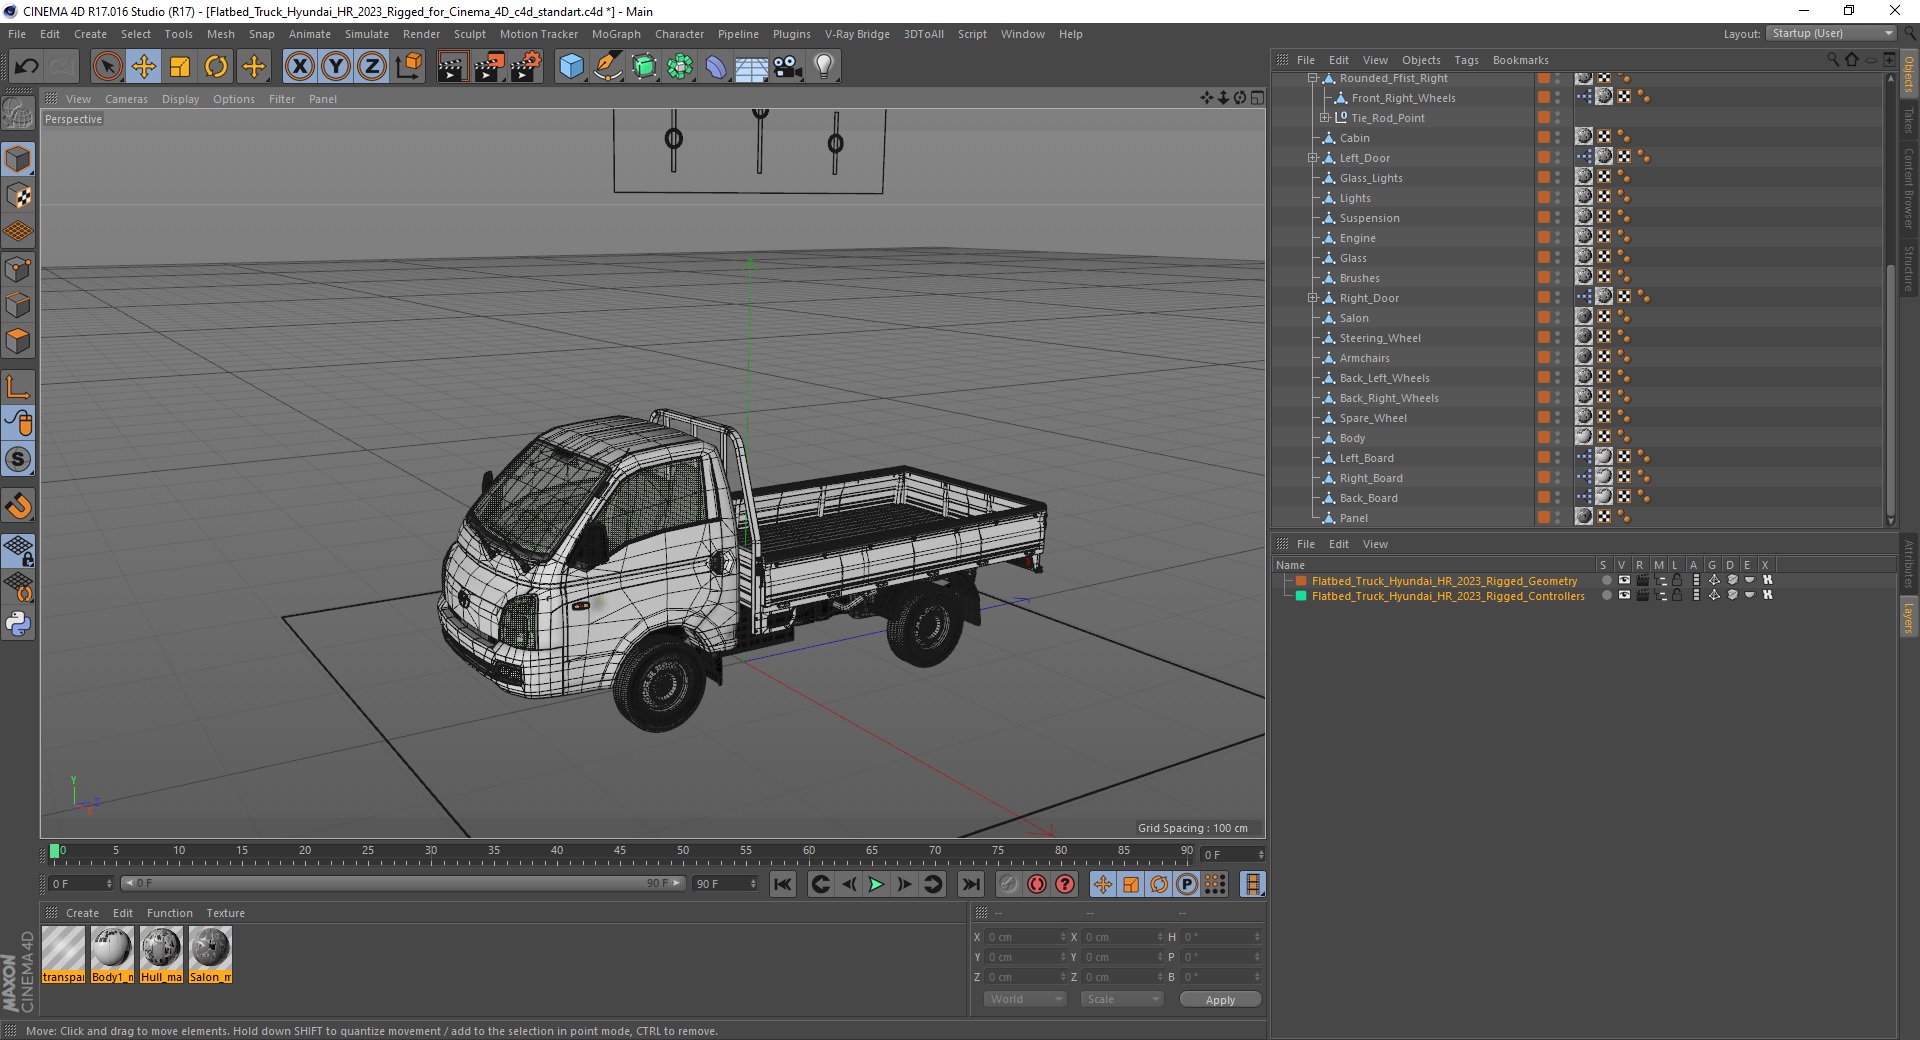Enable the Axis mode icon
The width and height of the screenshot is (1920, 1040).
point(19,388)
